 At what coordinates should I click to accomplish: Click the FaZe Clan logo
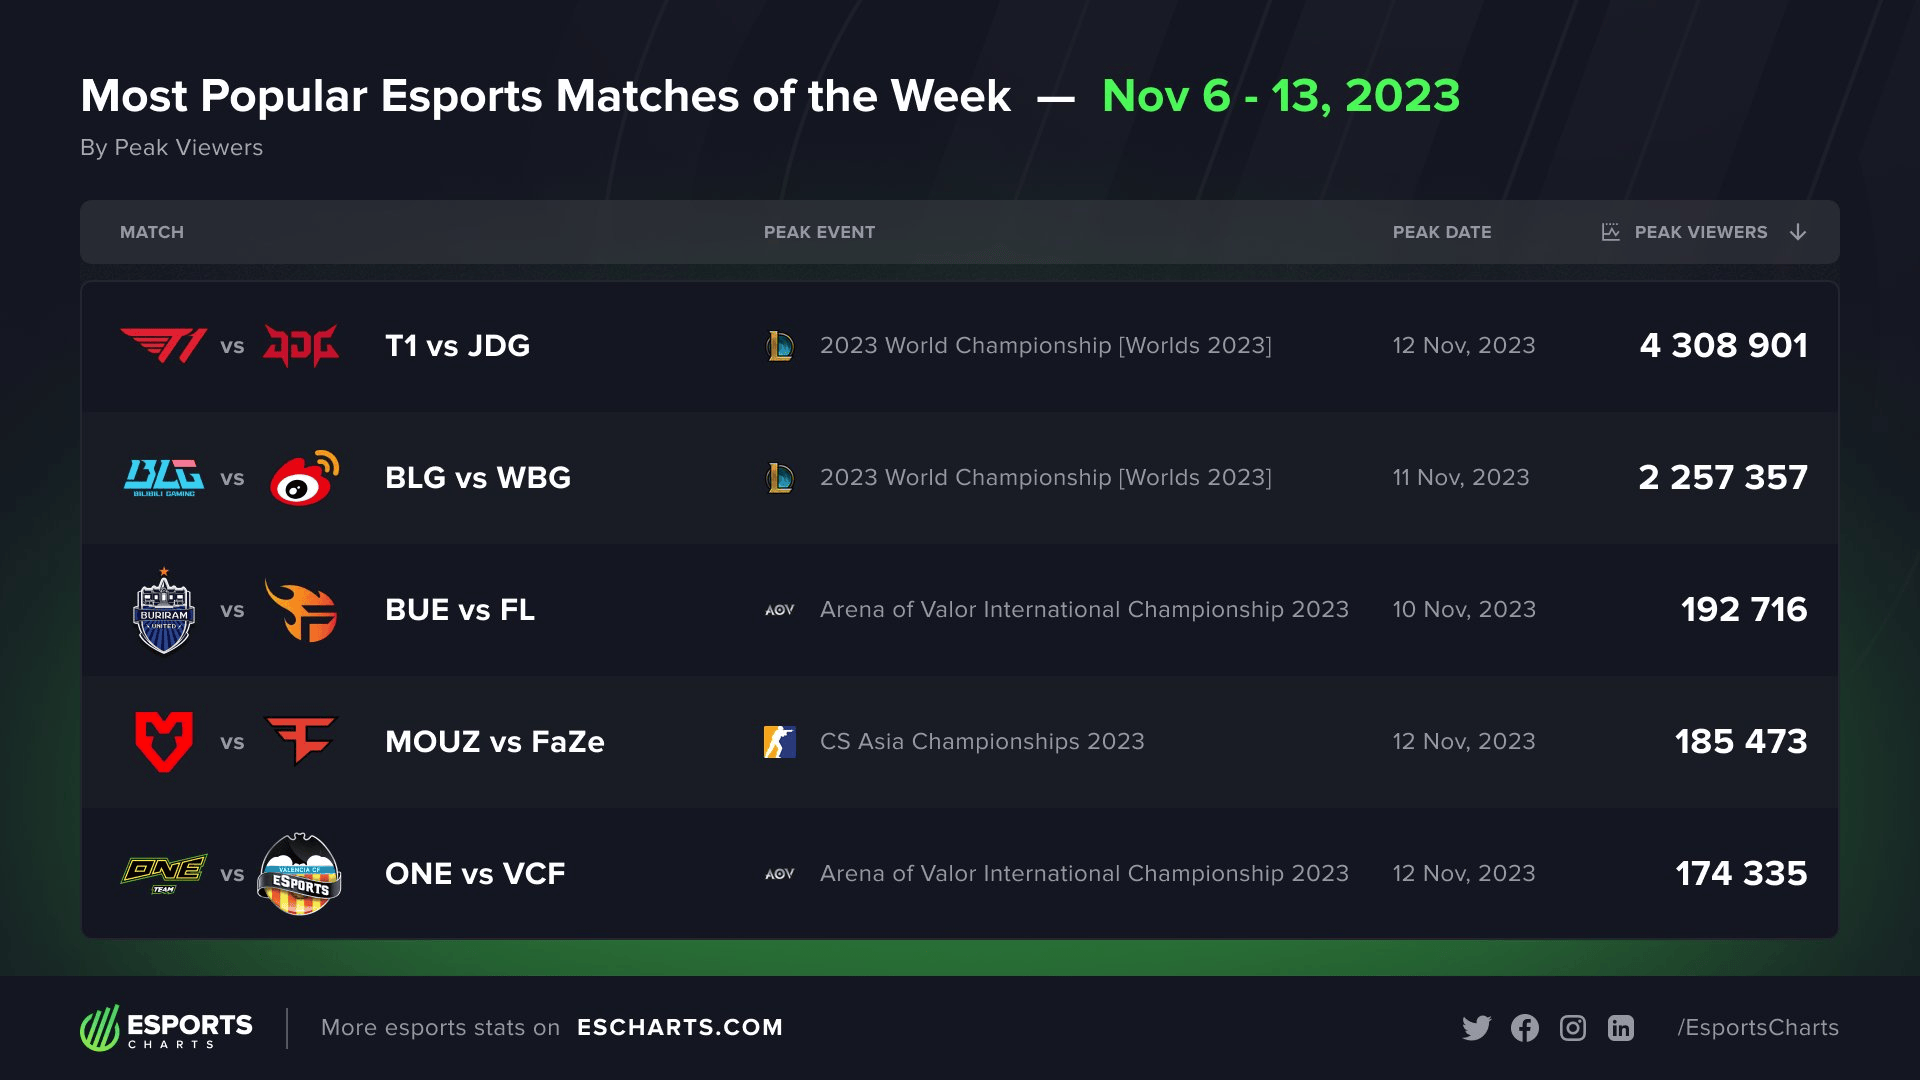300,740
